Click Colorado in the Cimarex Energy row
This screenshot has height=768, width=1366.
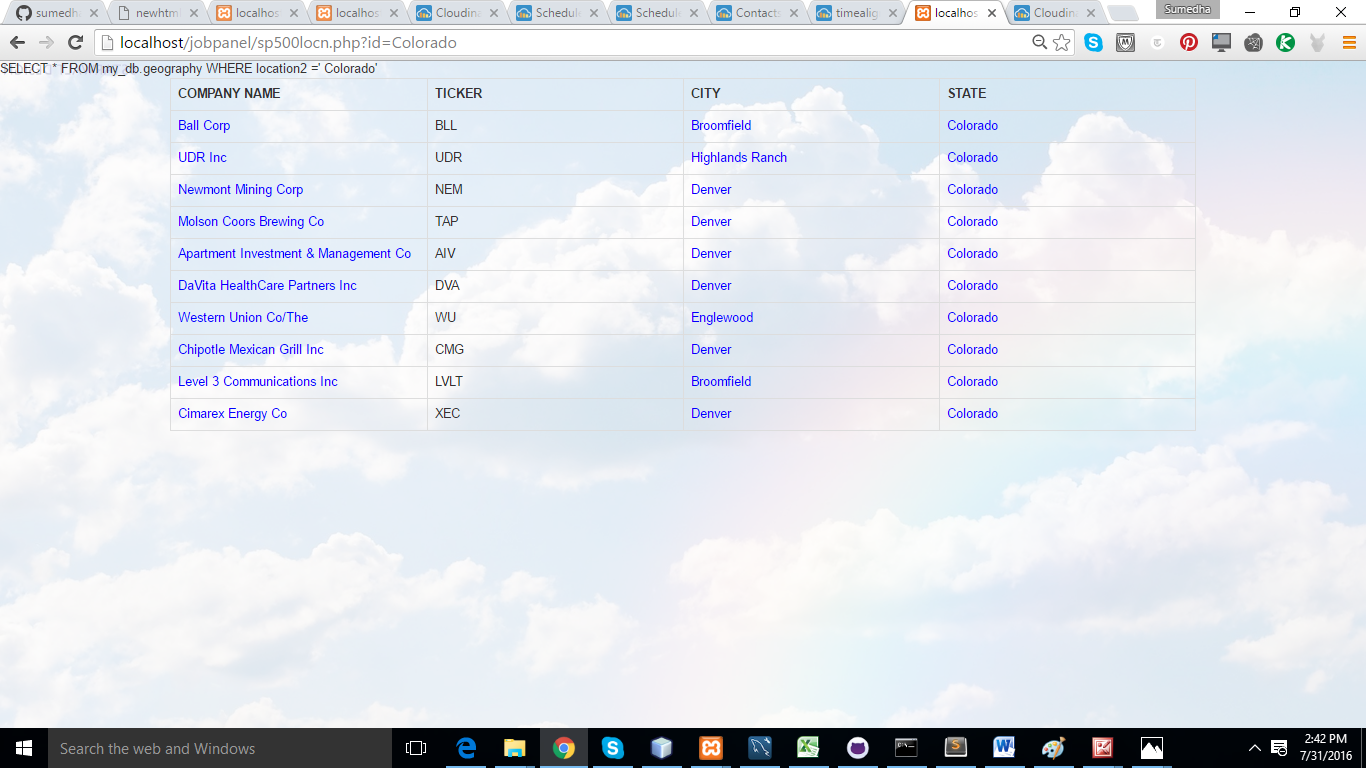972,413
